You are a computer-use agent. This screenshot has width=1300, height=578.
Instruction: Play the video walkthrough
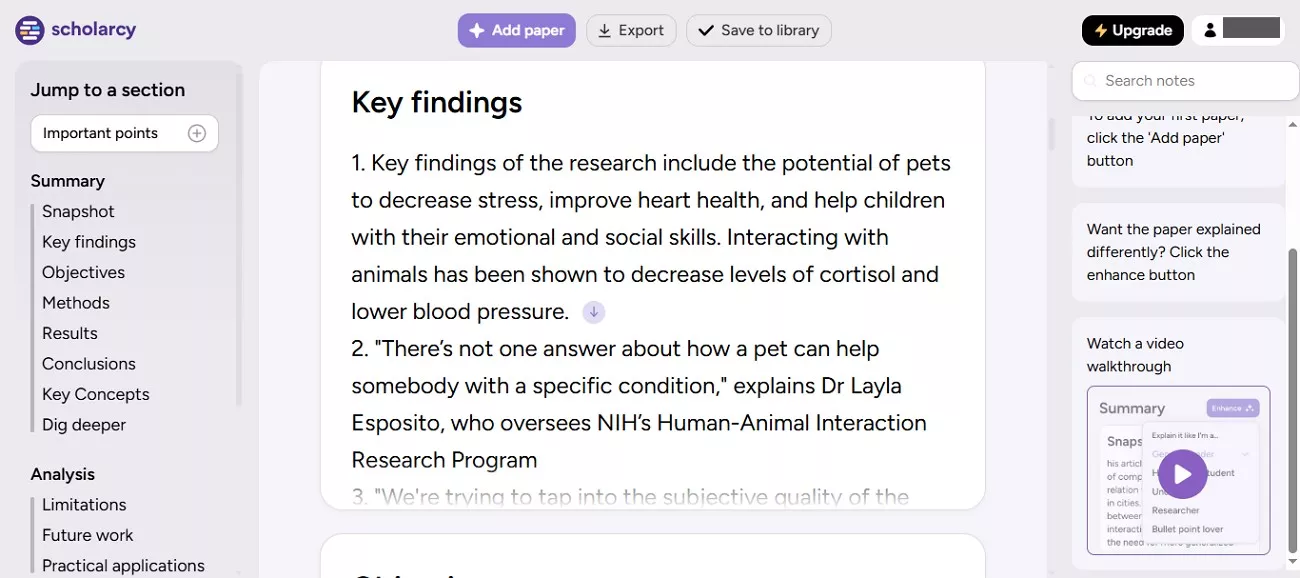[x=1182, y=473]
